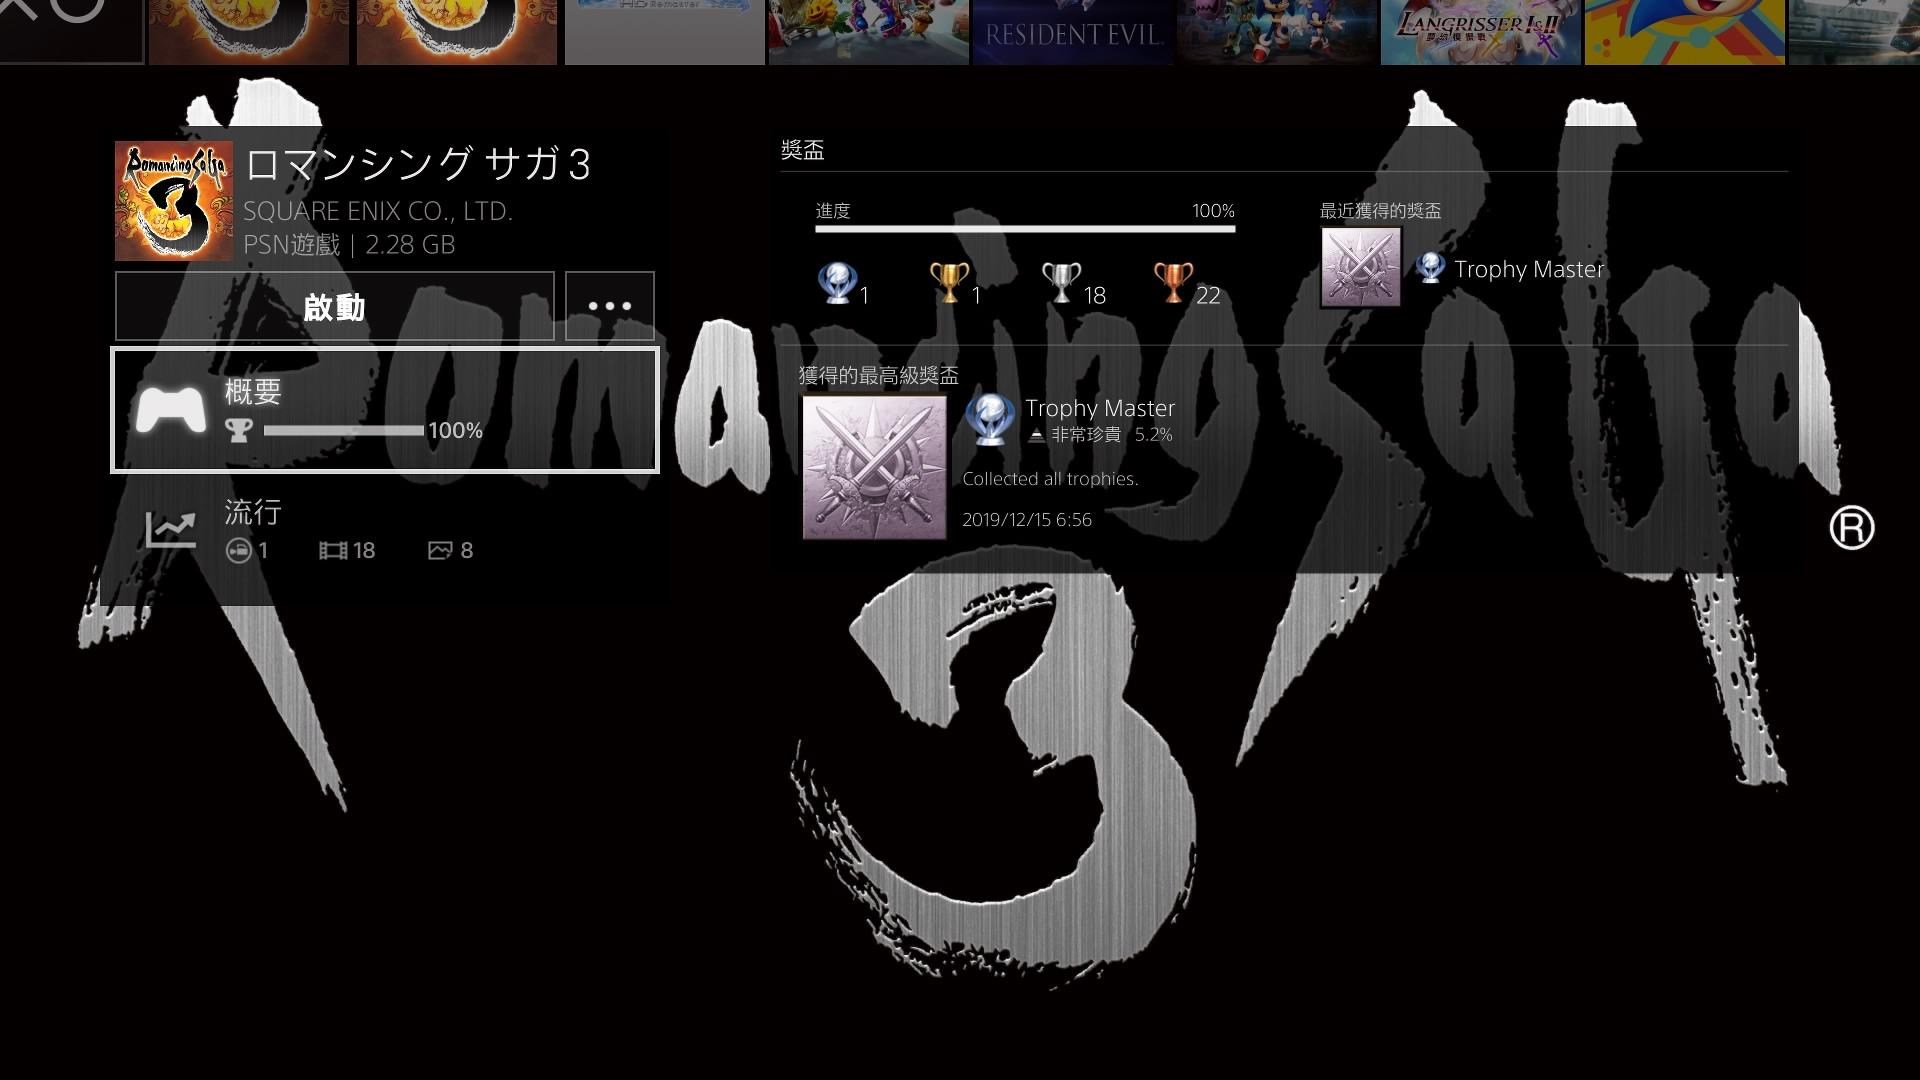Image resolution: width=1920 pixels, height=1080 pixels.
Task: Click the platinum trophy count icon
Action: [x=836, y=283]
